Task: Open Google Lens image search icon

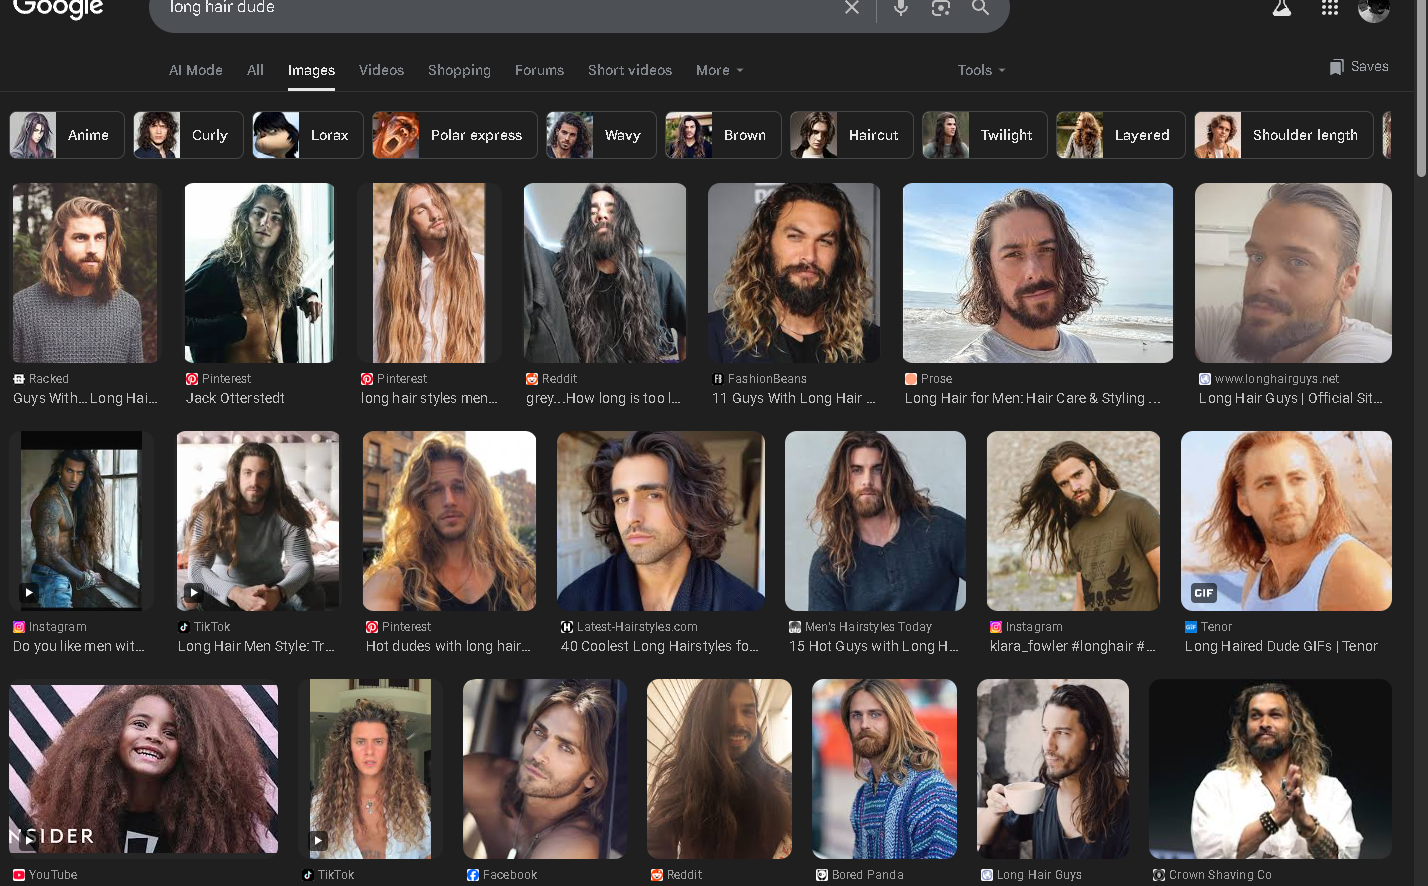Action: (x=940, y=8)
